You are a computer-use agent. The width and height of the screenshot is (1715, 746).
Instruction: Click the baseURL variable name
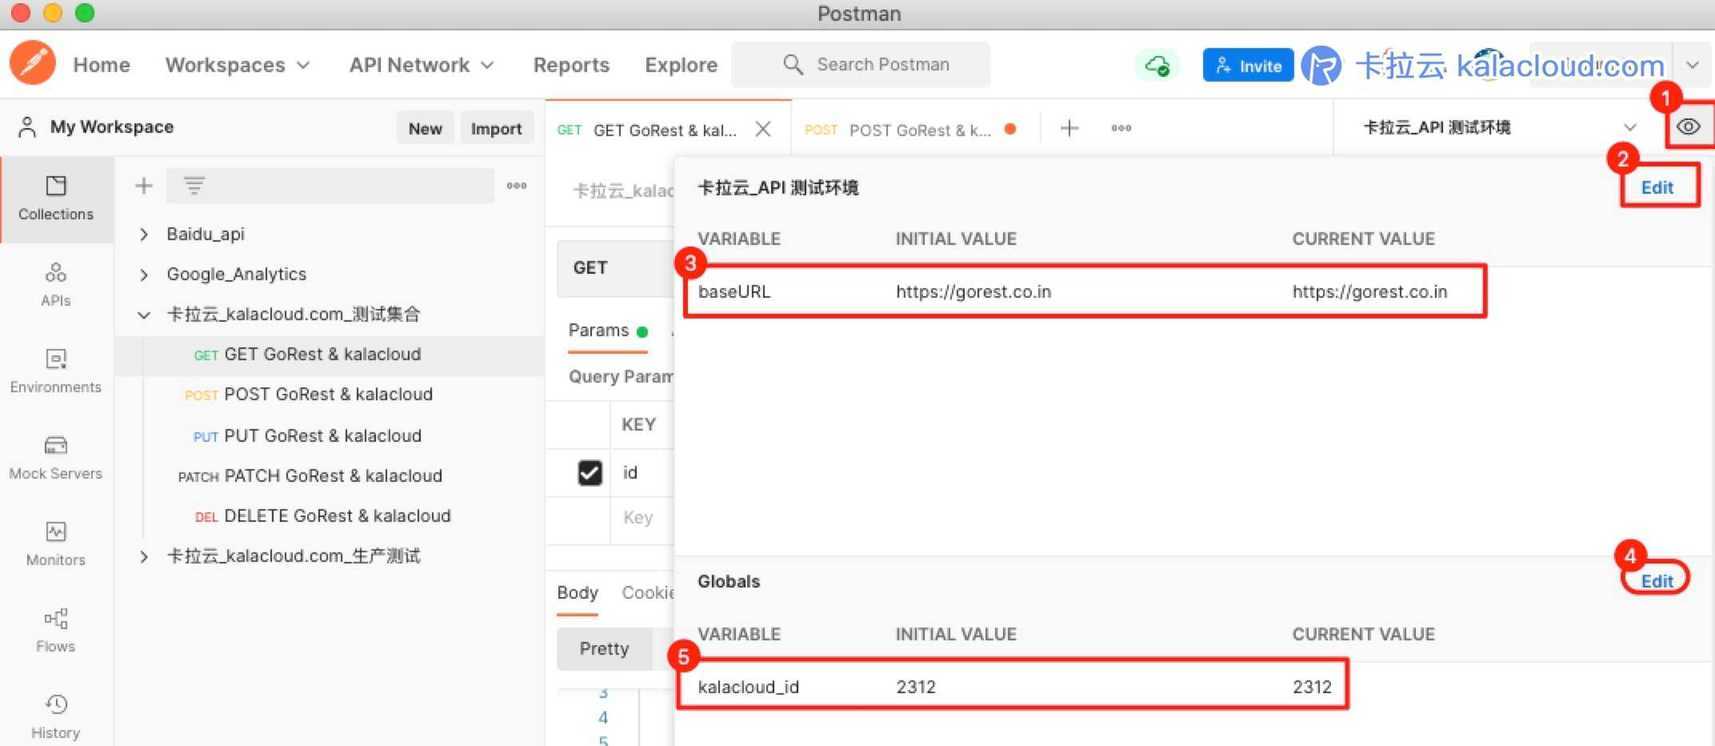(x=734, y=292)
